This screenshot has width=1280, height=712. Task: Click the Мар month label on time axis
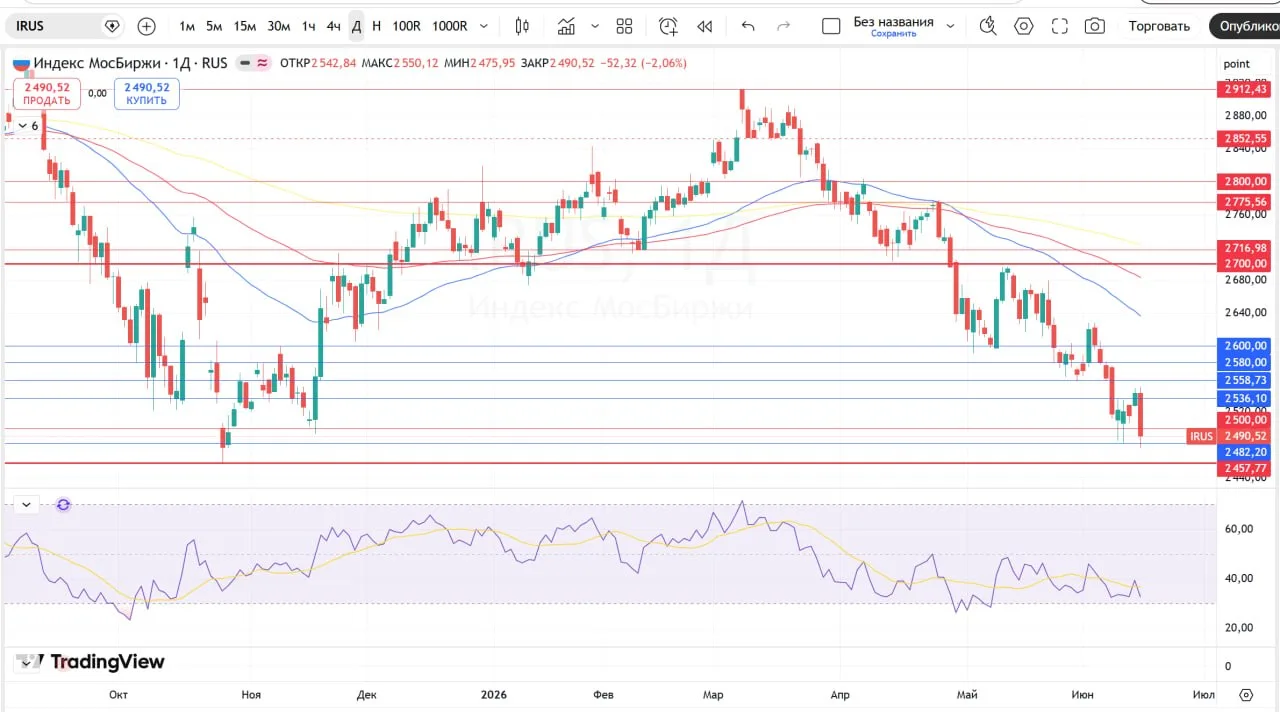pyautogui.click(x=713, y=694)
